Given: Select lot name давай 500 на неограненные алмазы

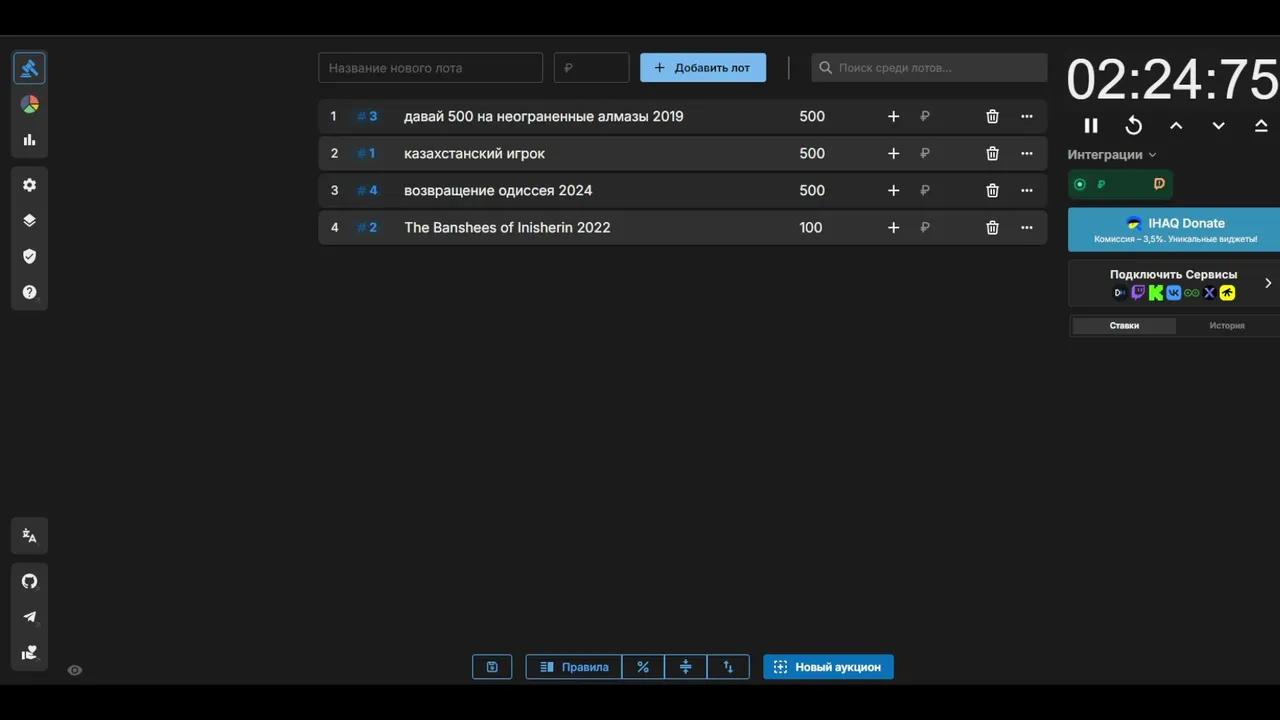Looking at the screenshot, I should (544, 116).
